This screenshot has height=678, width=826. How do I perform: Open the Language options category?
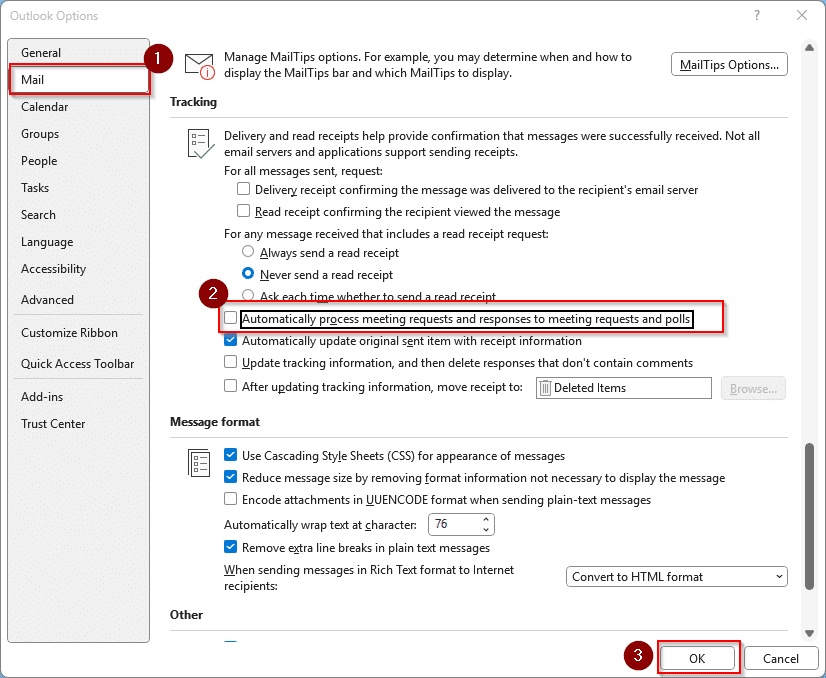79,242
